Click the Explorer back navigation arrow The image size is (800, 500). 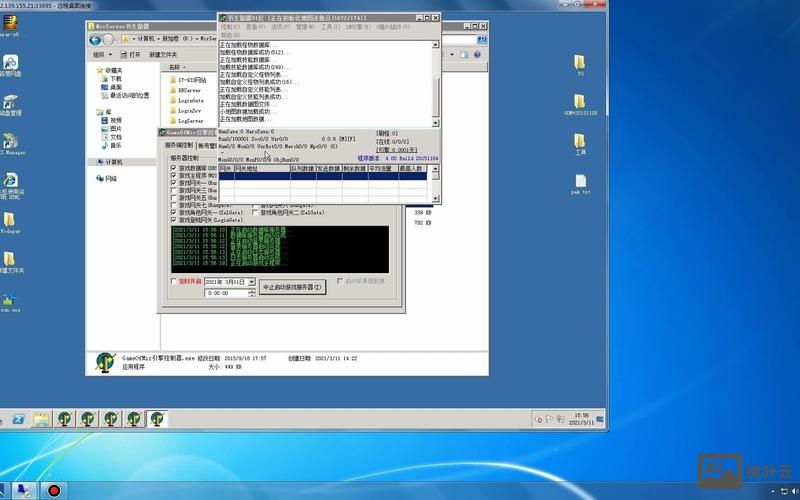point(96,39)
